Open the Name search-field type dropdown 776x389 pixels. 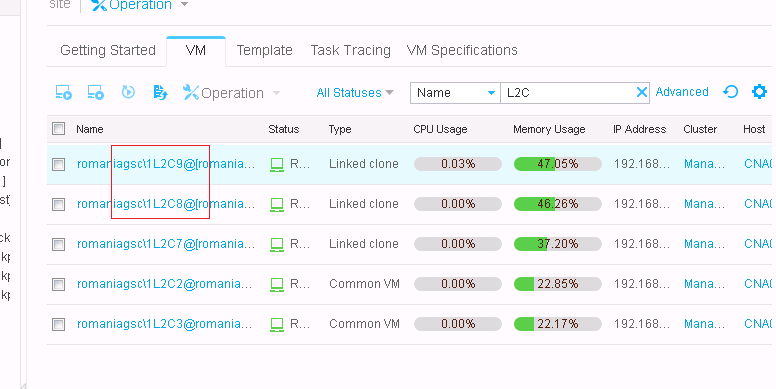[455, 93]
